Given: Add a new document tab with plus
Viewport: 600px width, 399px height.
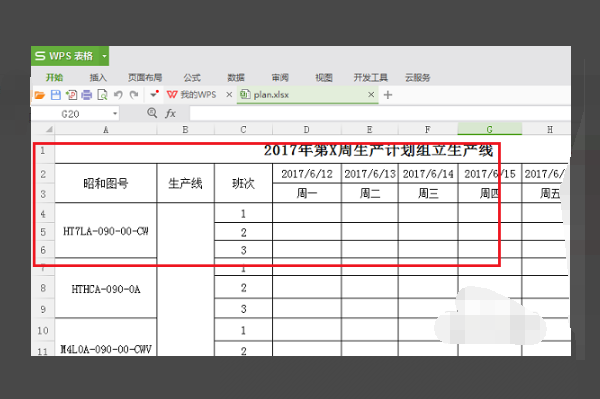Looking at the screenshot, I should click(388, 94).
